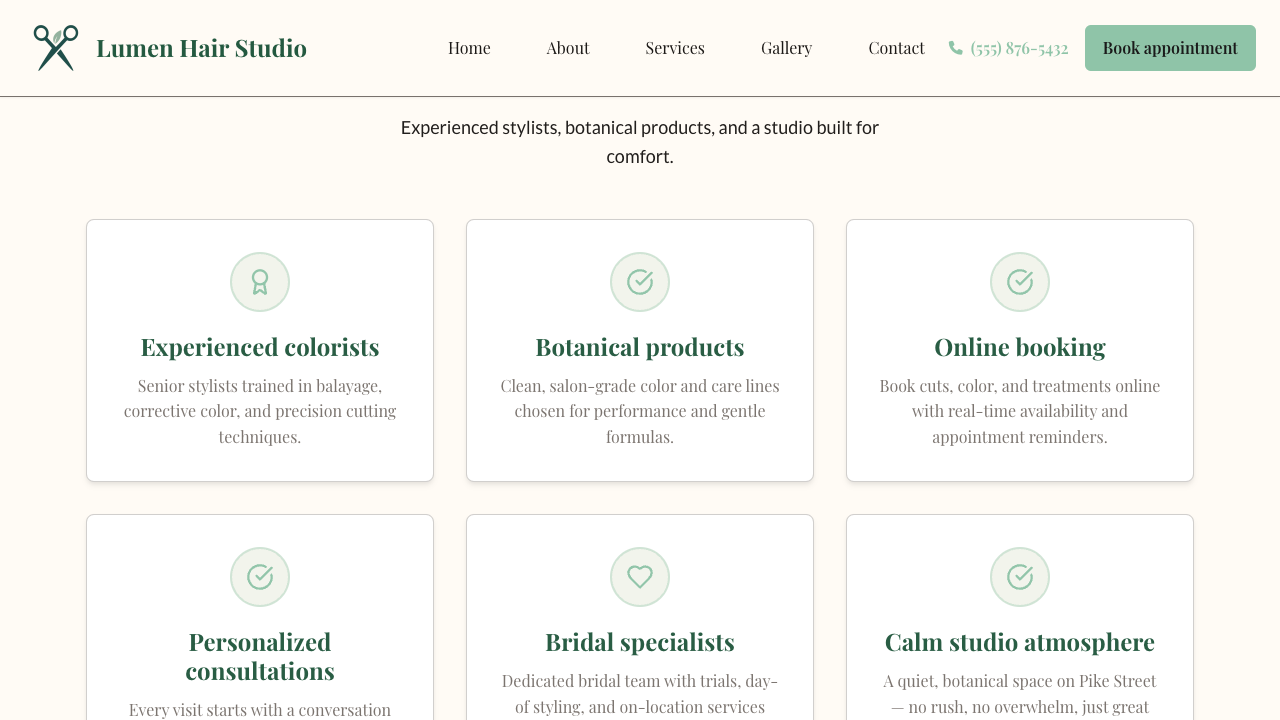Screen dimensions: 1280x720
Task: Click the Online booking heading
Action: (1020, 347)
